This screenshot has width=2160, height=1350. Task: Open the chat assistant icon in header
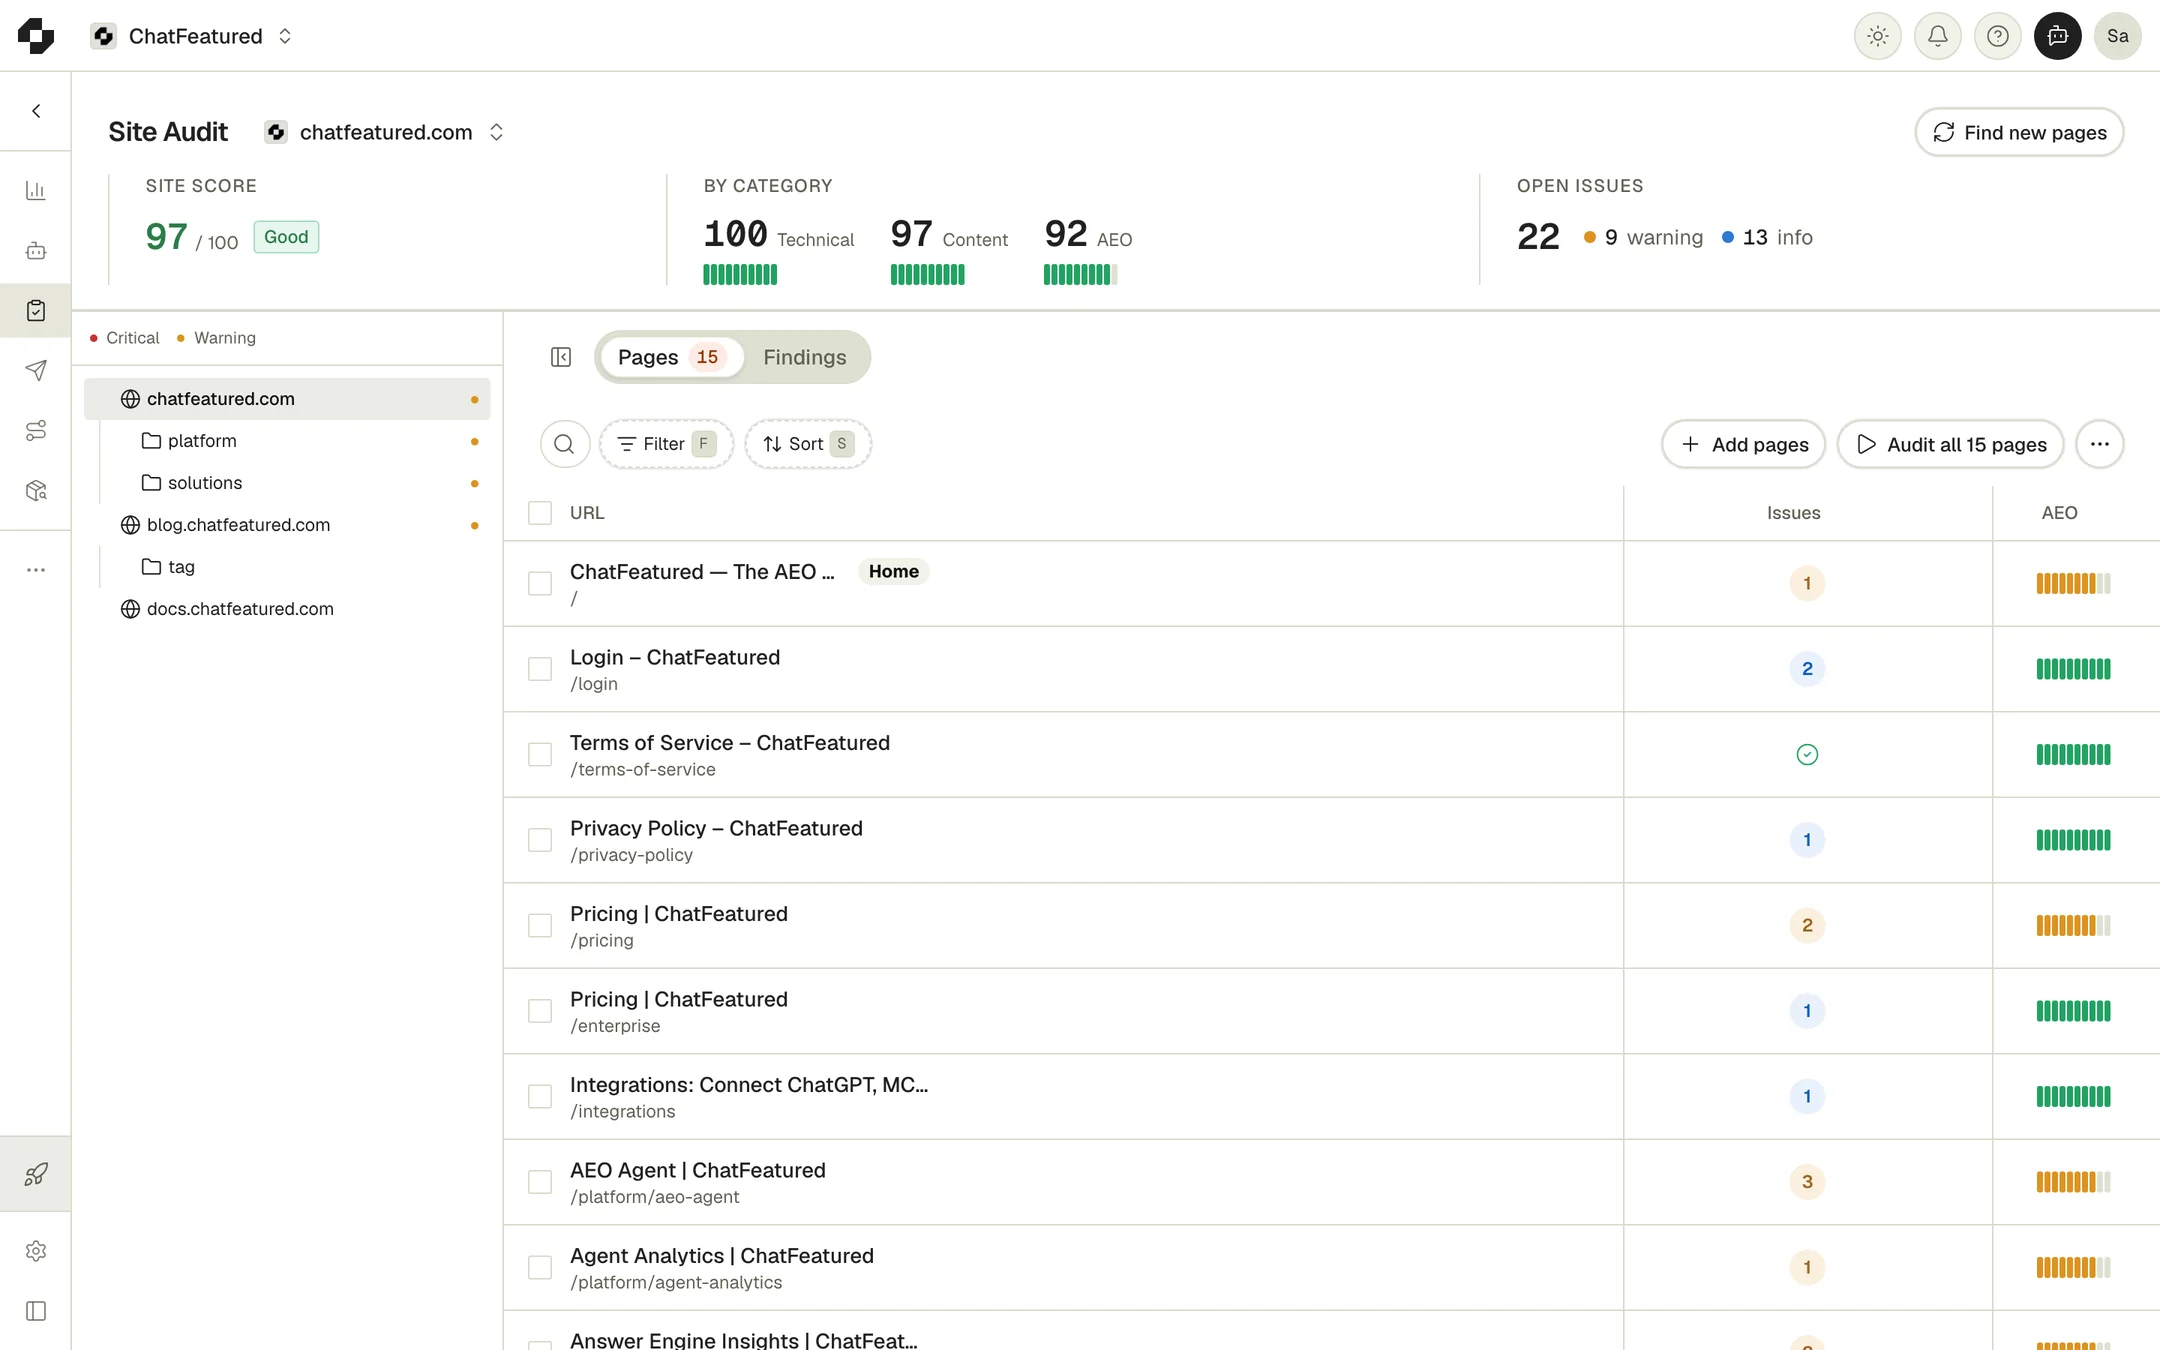pos(2058,36)
